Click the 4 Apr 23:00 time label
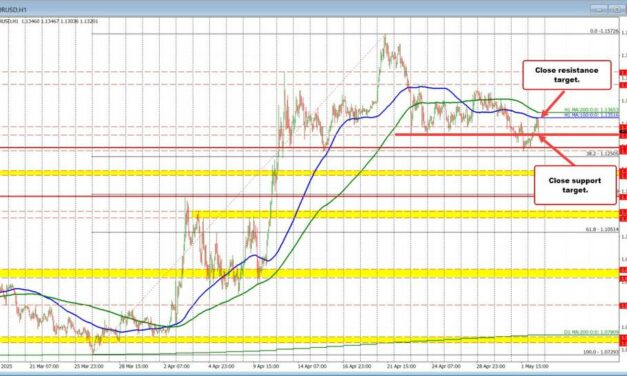Screen dimensions: 627x376 pyautogui.click(x=221, y=366)
